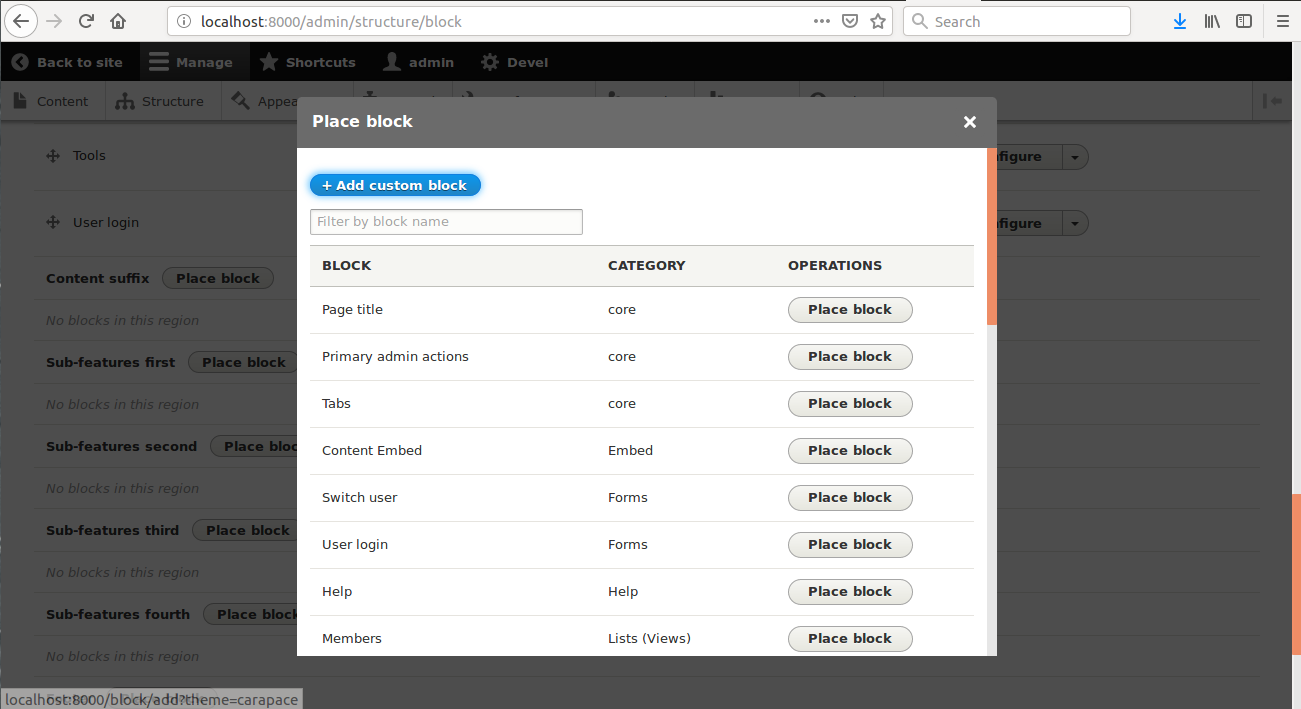Open the ellipsis page actions menu

[x=821, y=20]
